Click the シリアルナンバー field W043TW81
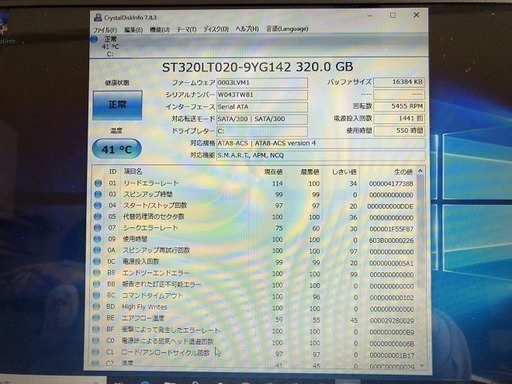The height and width of the screenshot is (384, 512). tap(262, 95)
